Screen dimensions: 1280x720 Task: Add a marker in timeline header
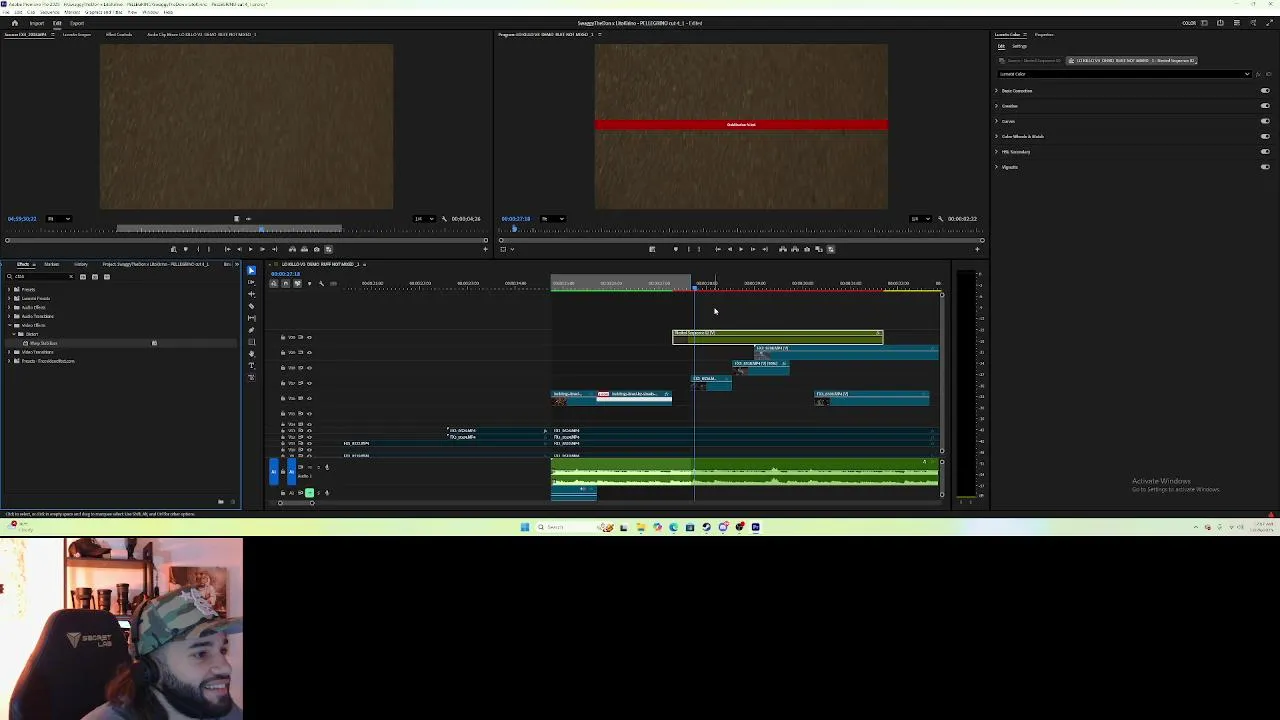[310, 283]
